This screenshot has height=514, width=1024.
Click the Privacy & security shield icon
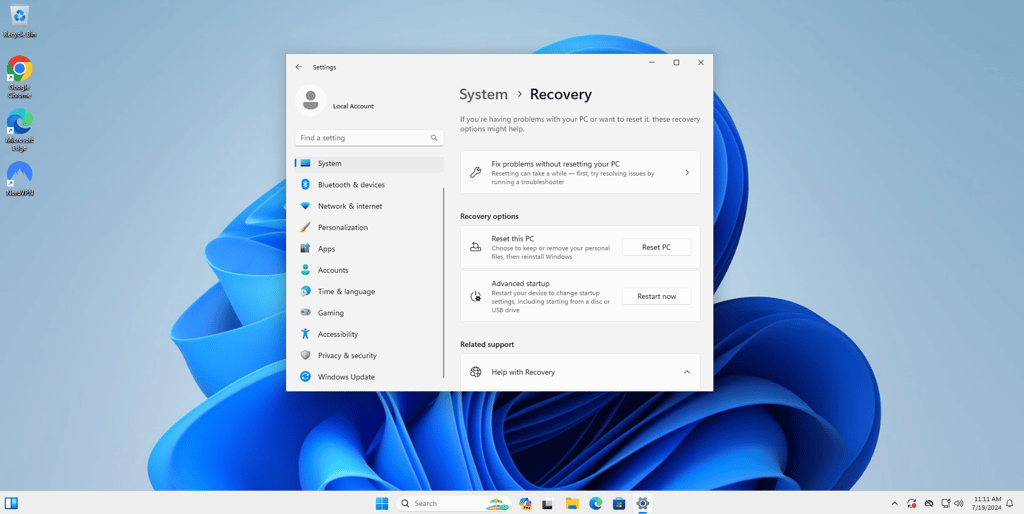305,355
